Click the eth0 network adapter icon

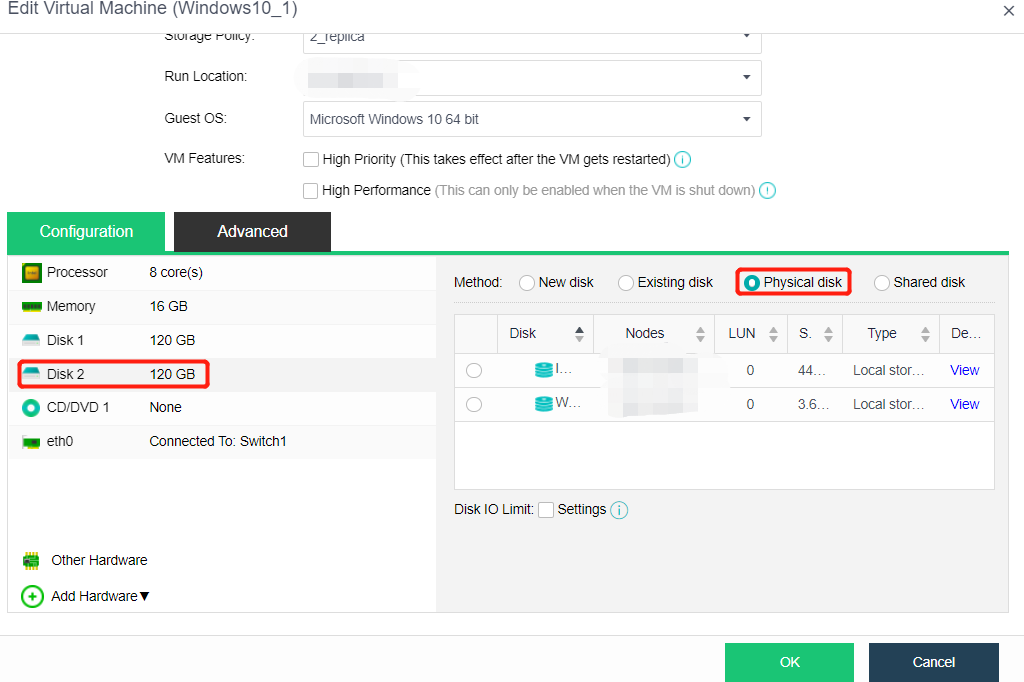click(x=32, y=441)
